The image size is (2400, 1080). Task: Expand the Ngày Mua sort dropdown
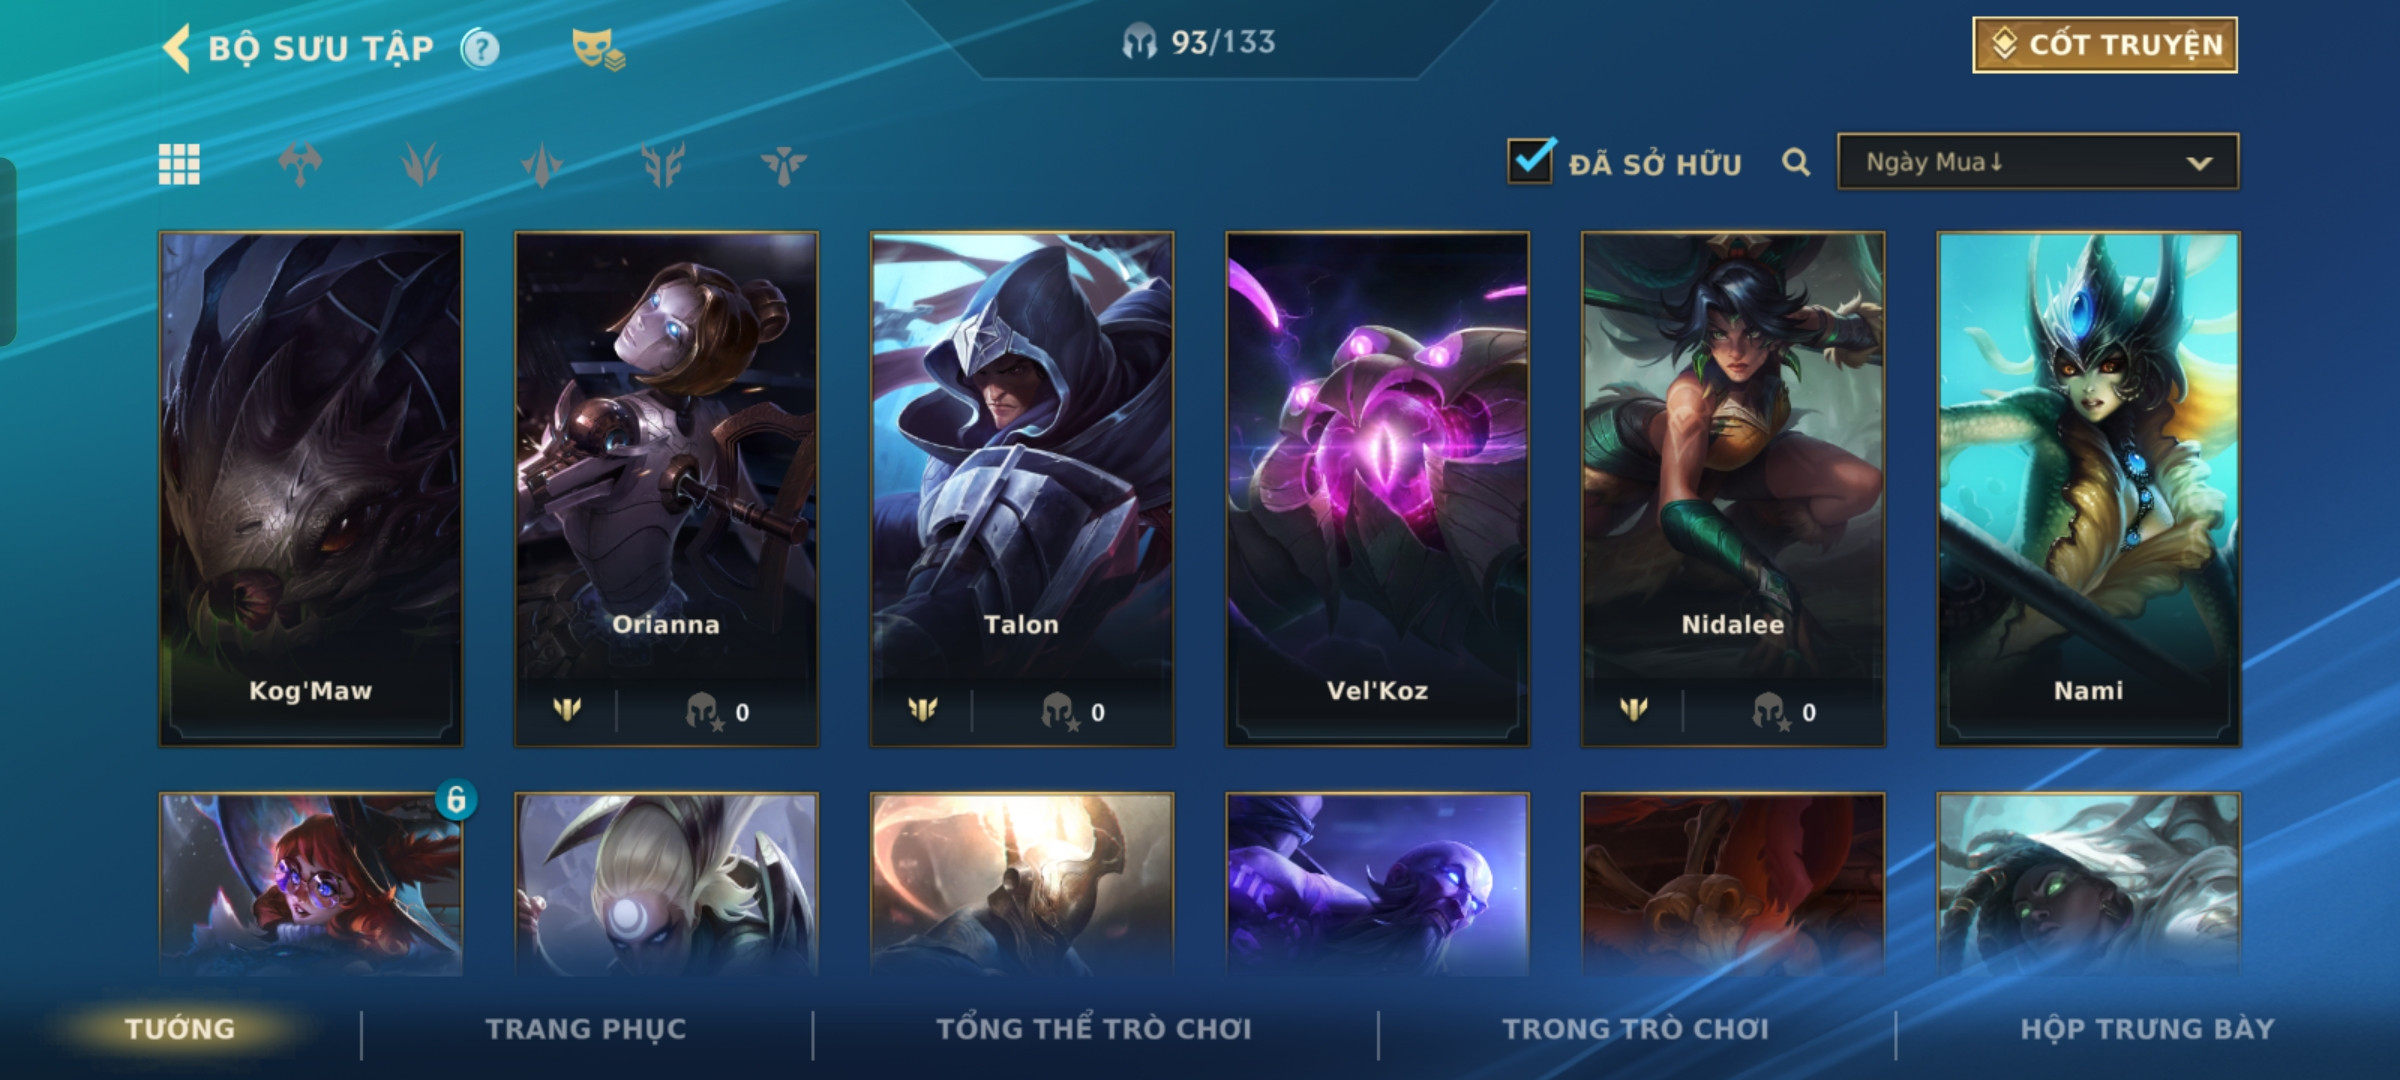tap(2038, 162)
